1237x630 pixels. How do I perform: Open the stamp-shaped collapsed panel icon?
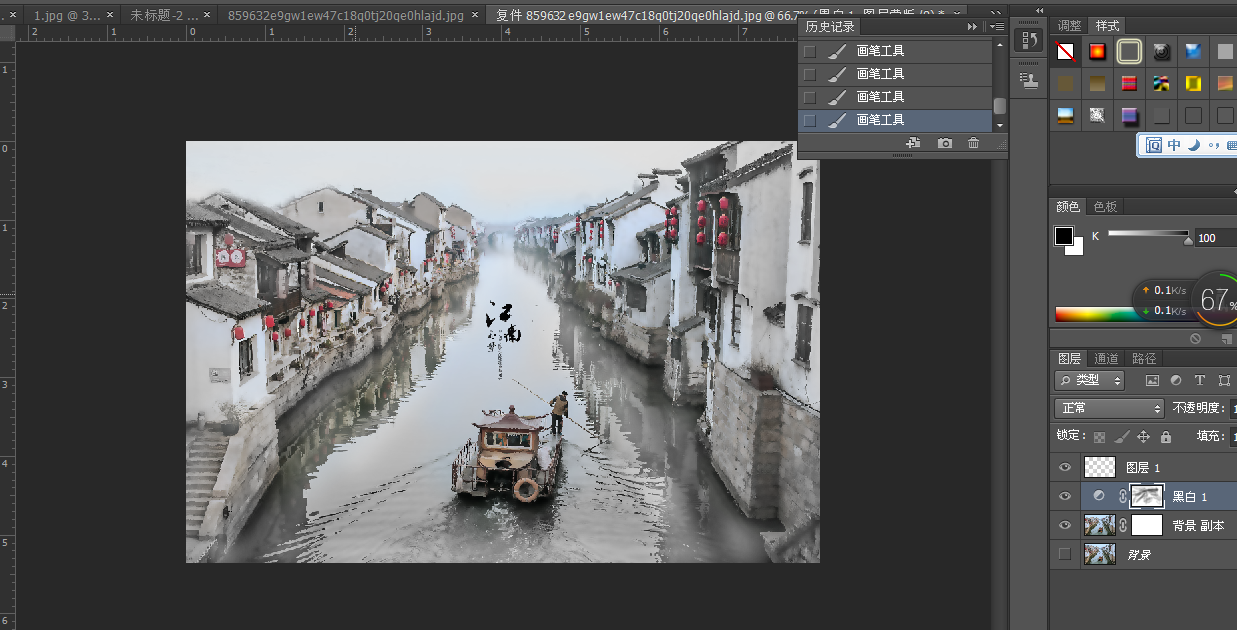tap(1027, 80)
